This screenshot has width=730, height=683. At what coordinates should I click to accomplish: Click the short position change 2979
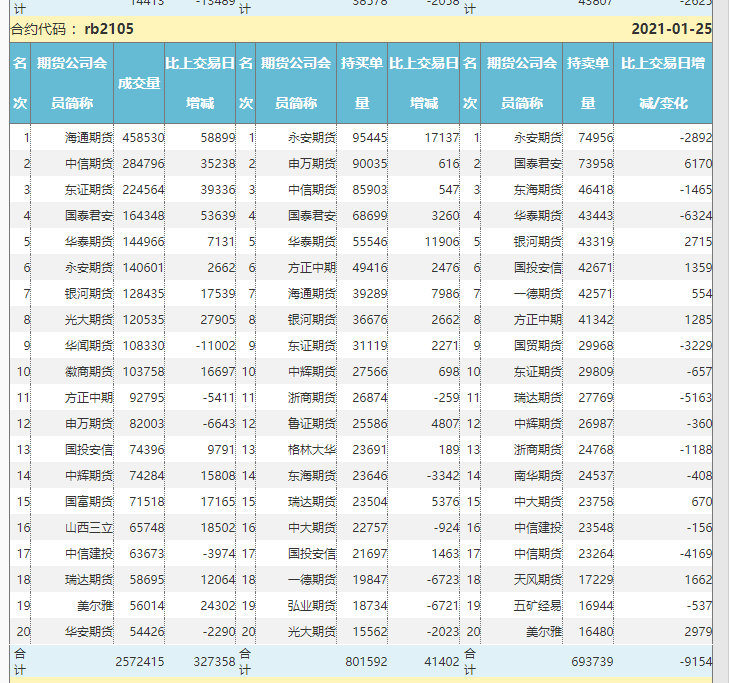pos(698,632)
